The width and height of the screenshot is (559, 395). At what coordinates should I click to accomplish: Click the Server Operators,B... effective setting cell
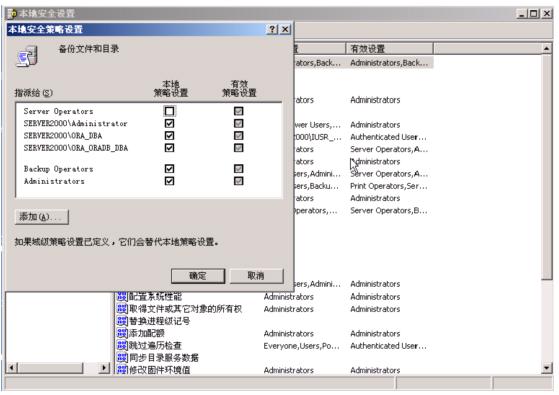(389, 211)
